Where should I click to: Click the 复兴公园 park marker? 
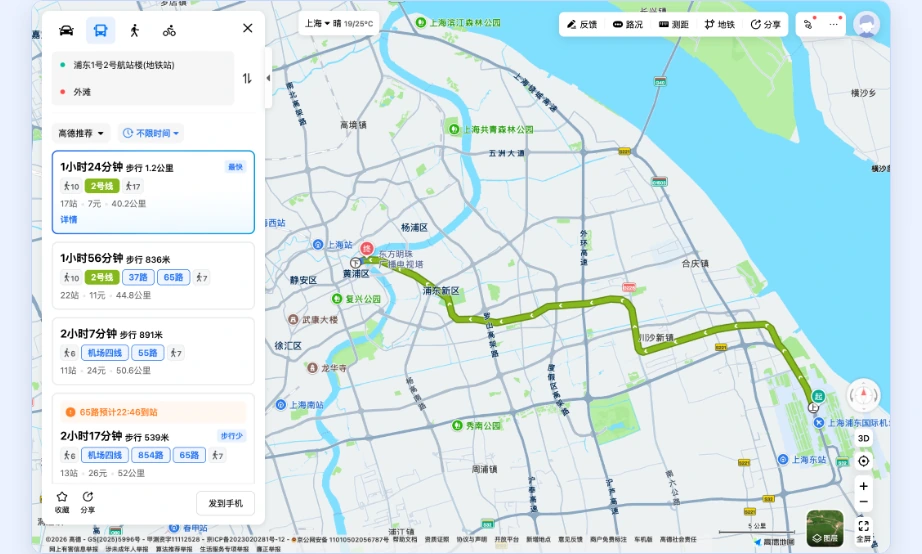[337, 299]
